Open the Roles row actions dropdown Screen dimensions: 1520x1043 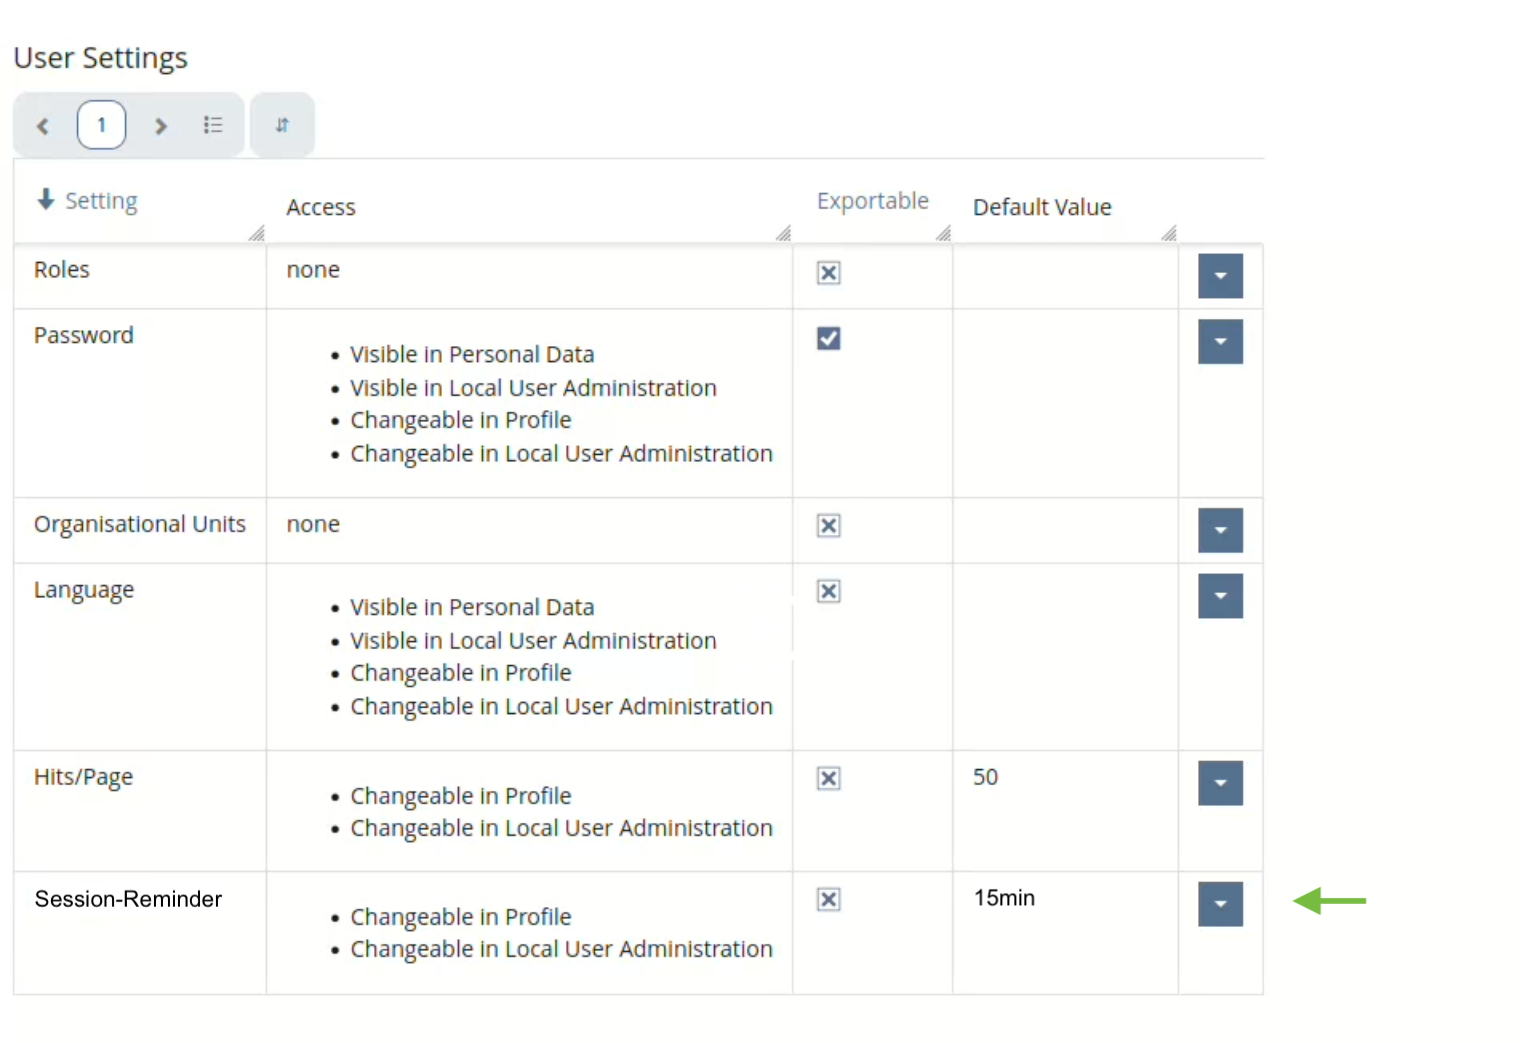(x=1220, y=276)
